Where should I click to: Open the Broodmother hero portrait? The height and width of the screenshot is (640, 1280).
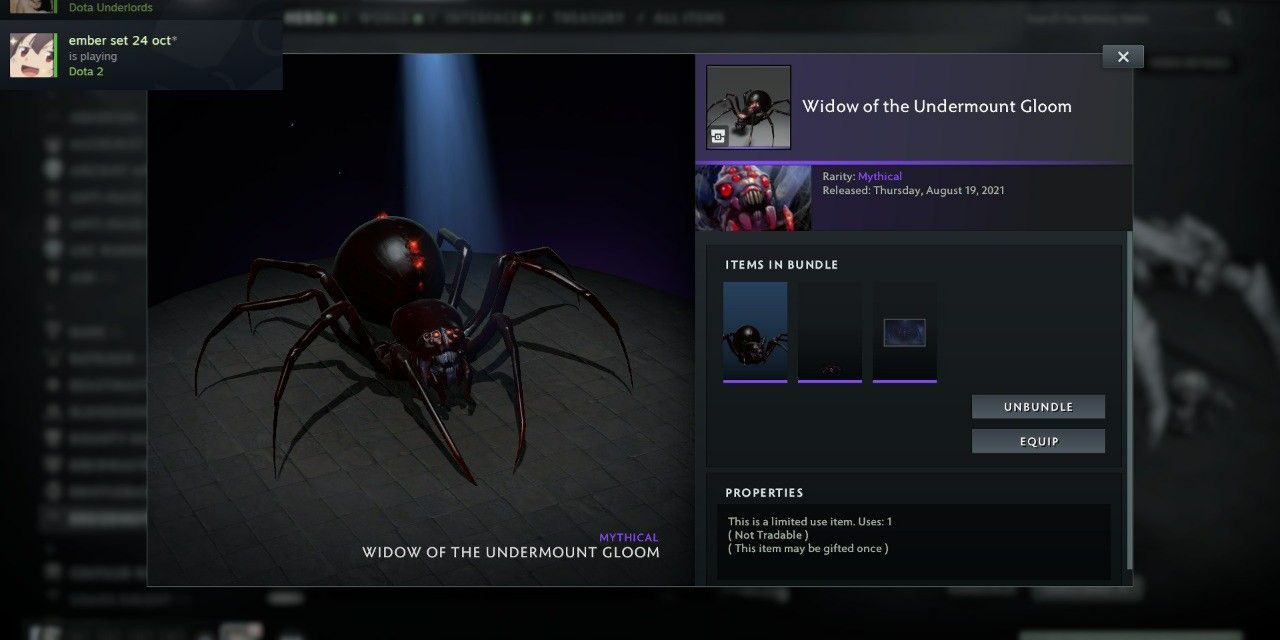(753, 198)
